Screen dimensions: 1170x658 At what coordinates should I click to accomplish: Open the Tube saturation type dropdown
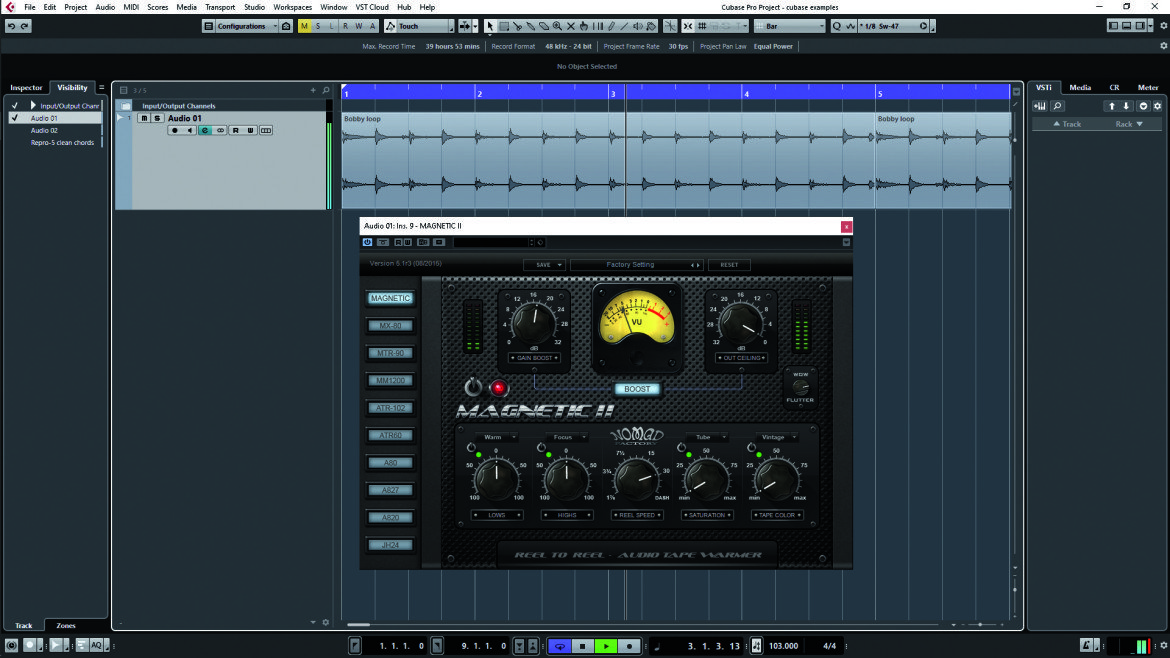[707, 437]
